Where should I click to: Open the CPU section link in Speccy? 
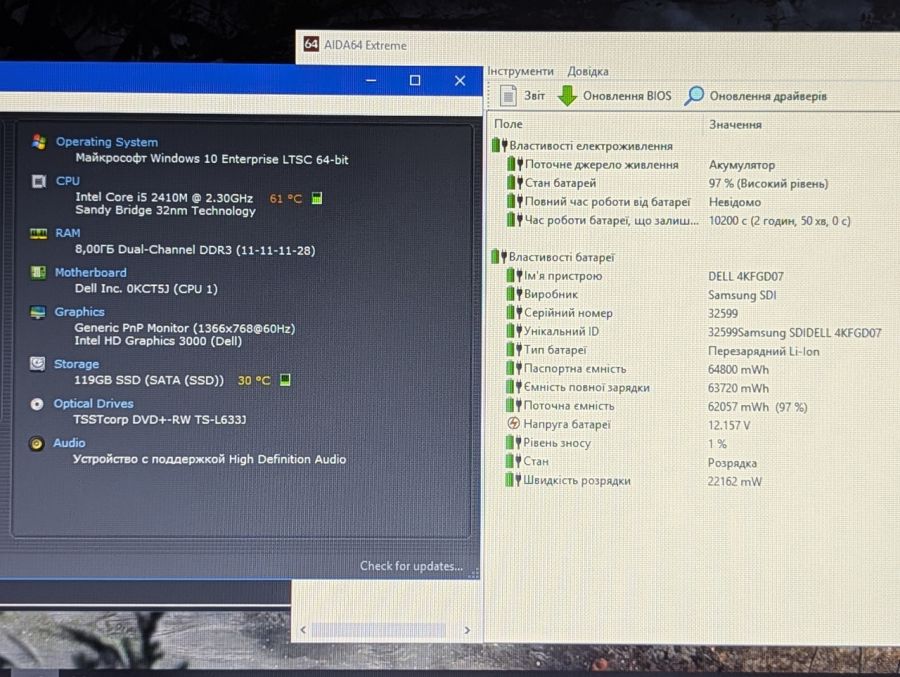point(68,181)
